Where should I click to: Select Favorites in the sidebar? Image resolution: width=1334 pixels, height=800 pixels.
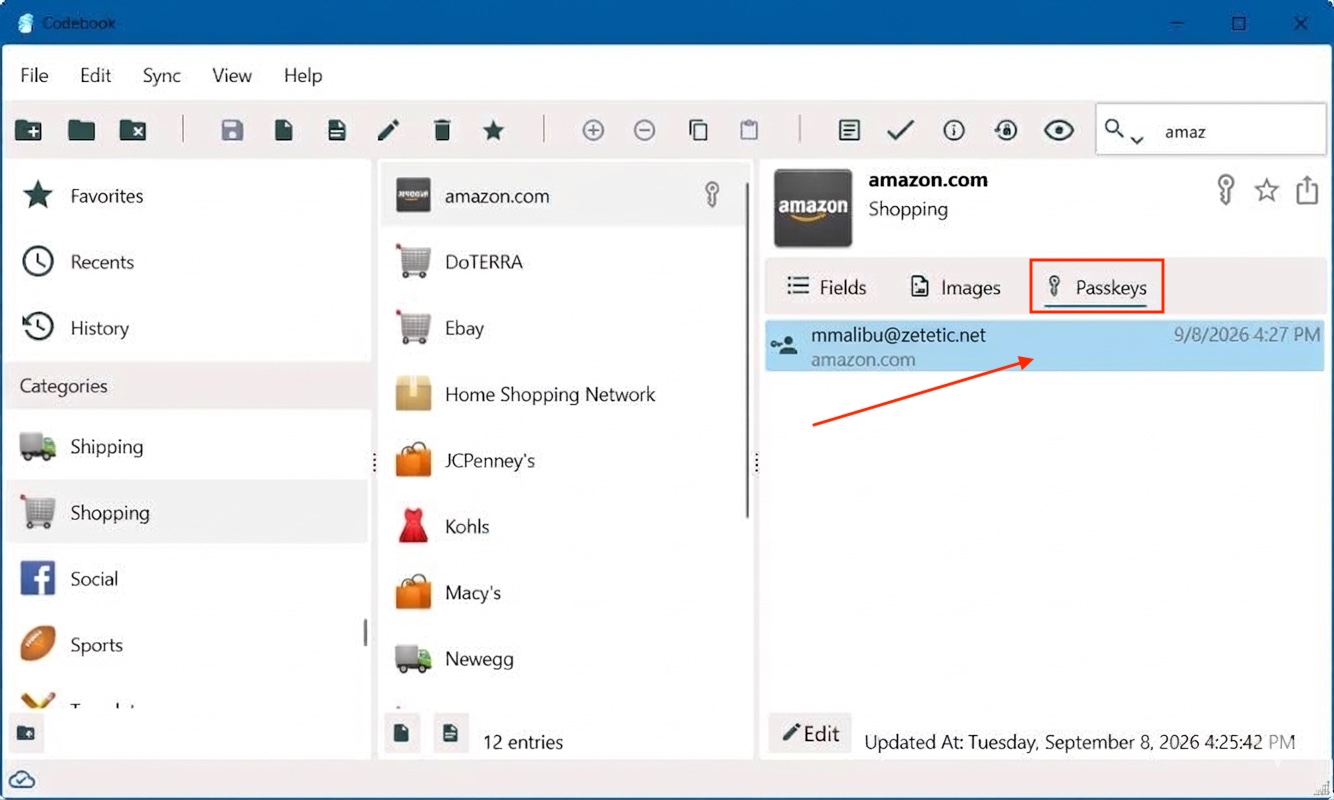(187, 196)
